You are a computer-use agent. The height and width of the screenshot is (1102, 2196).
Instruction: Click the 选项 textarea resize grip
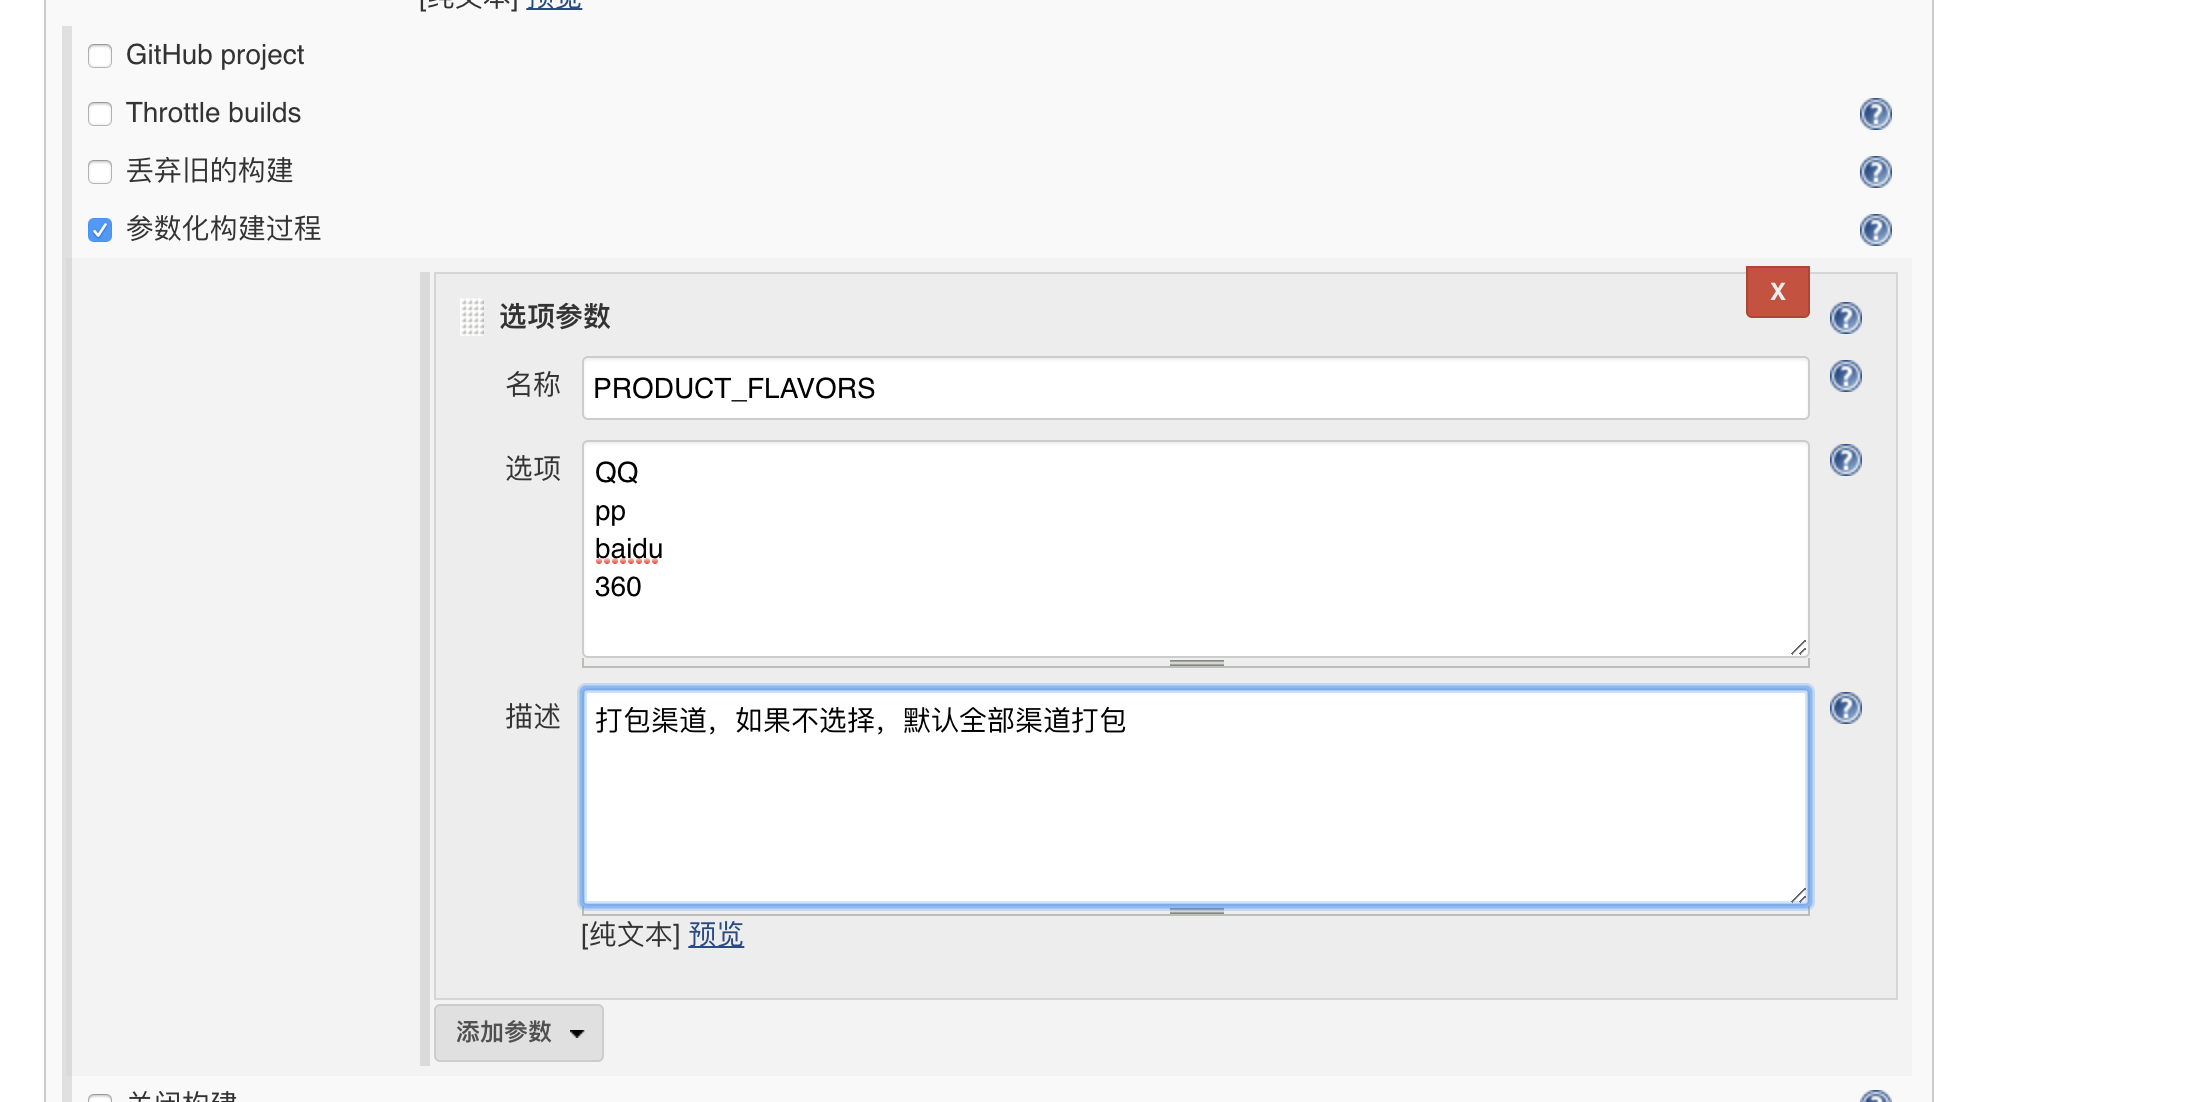[x=1798, y=647]
